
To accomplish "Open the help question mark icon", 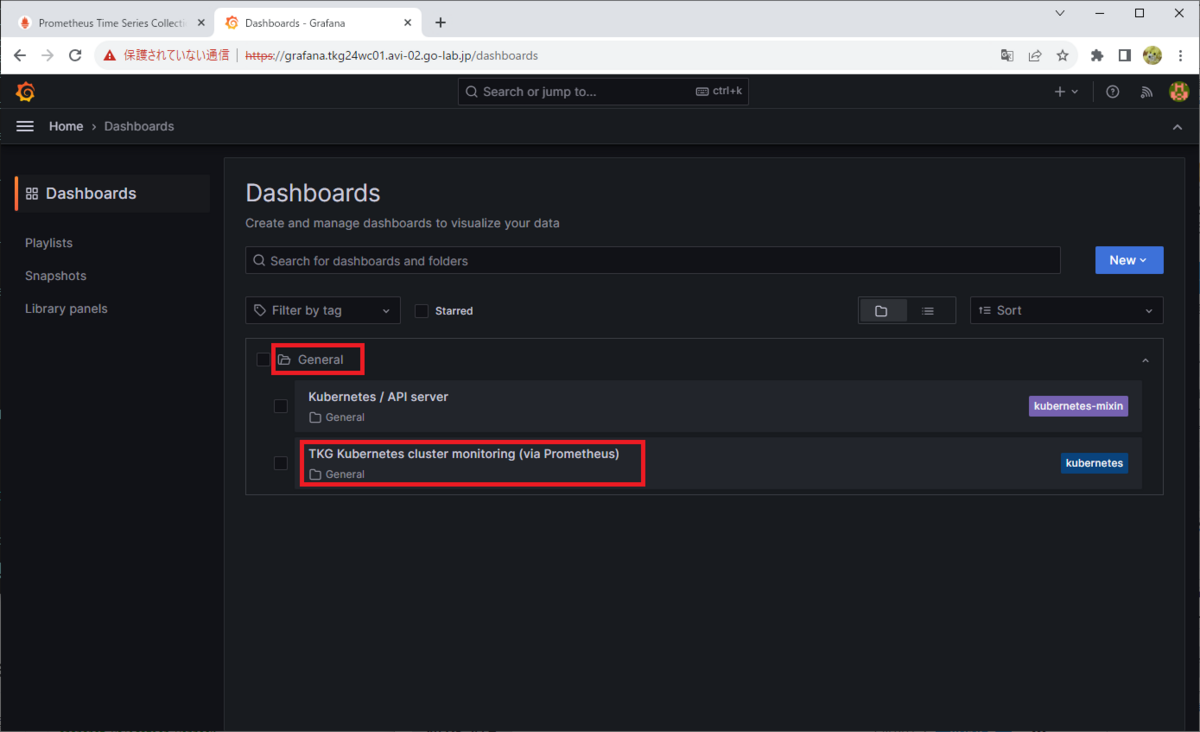I will pos(1113,92).
